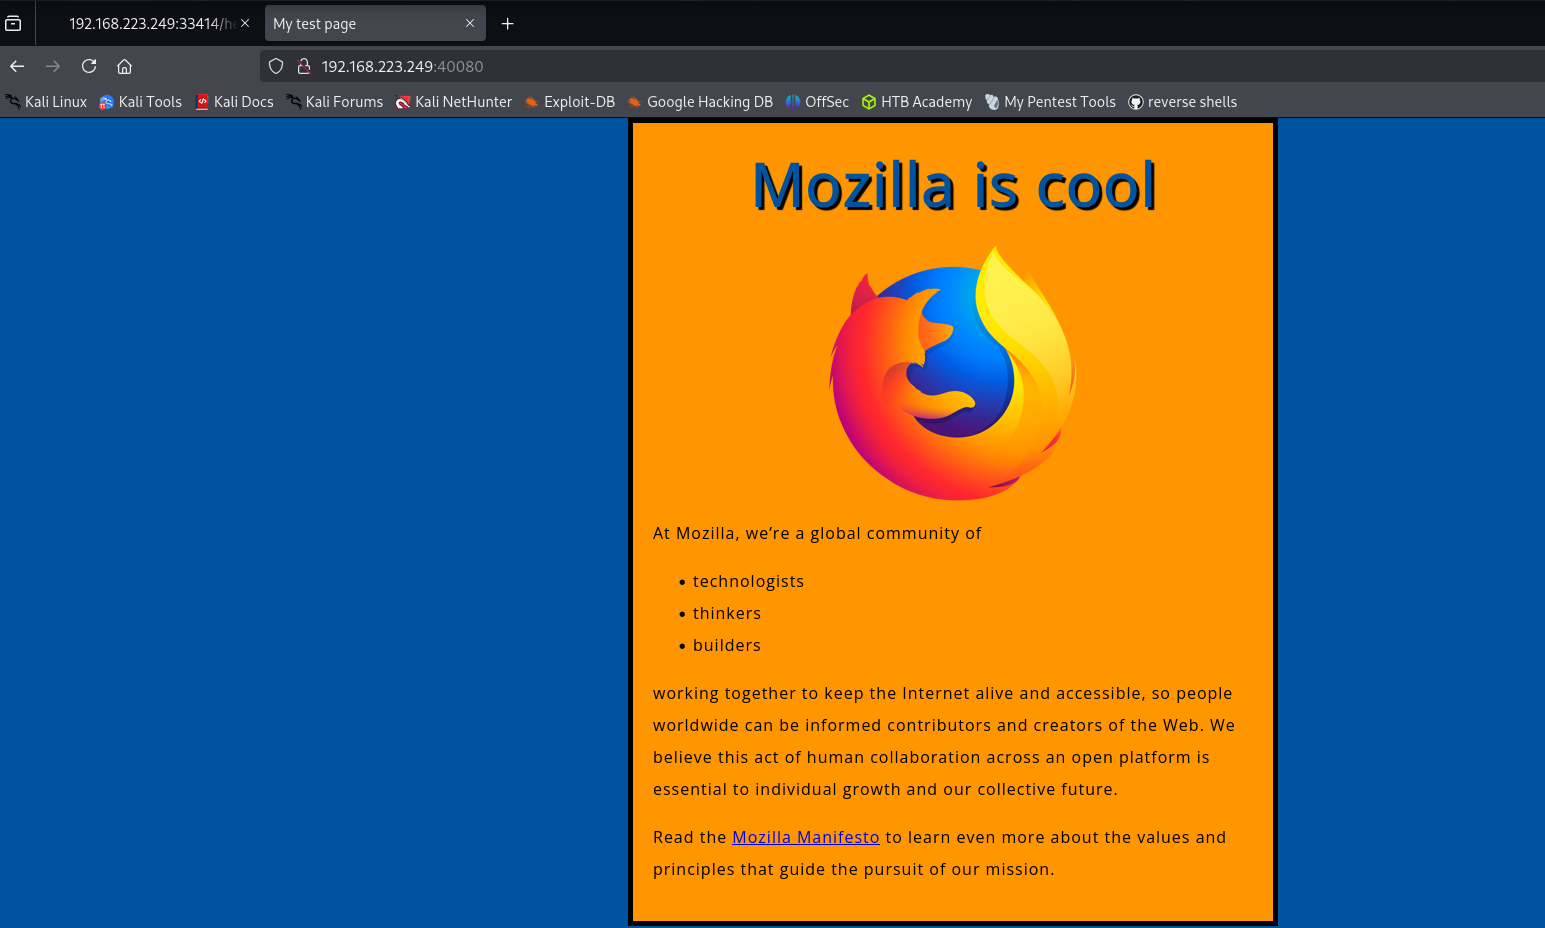The image size is (1545, 928).
Task: Click the Firefox logo image
Action: click(x=953, y=373)
